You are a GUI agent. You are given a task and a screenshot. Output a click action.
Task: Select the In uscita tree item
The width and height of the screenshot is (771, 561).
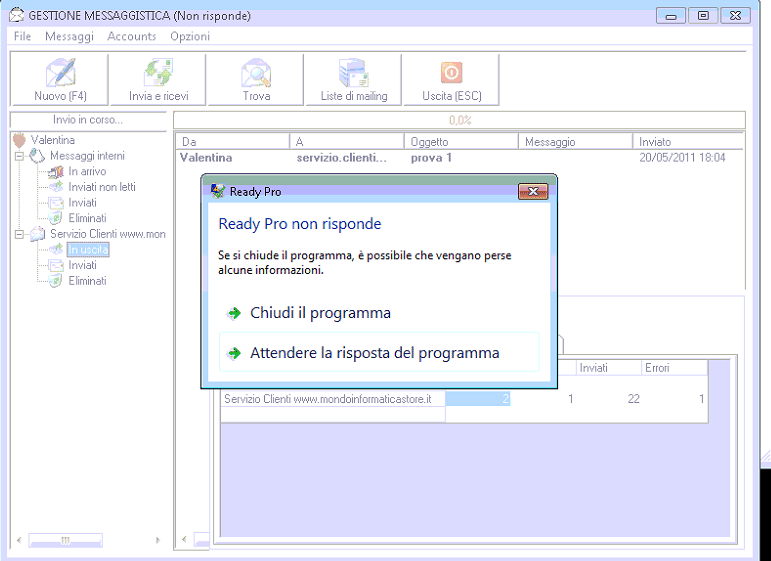(88, 250)
